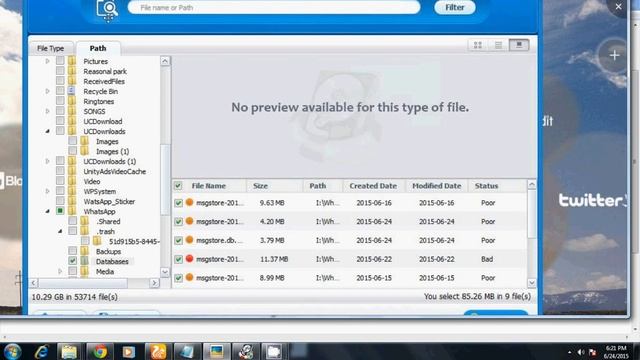This screenshot has height=360, width=640.
Task: Select the UnityAdsVideoCache folder
Action: click(115, 171)
